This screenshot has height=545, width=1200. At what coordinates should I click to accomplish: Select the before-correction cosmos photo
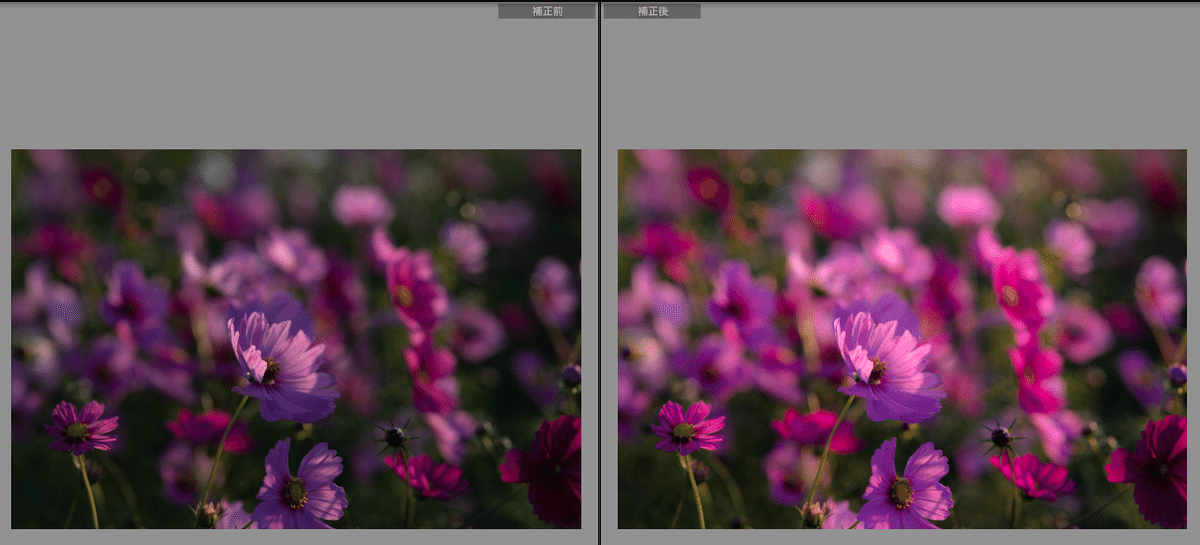point(296,339)
